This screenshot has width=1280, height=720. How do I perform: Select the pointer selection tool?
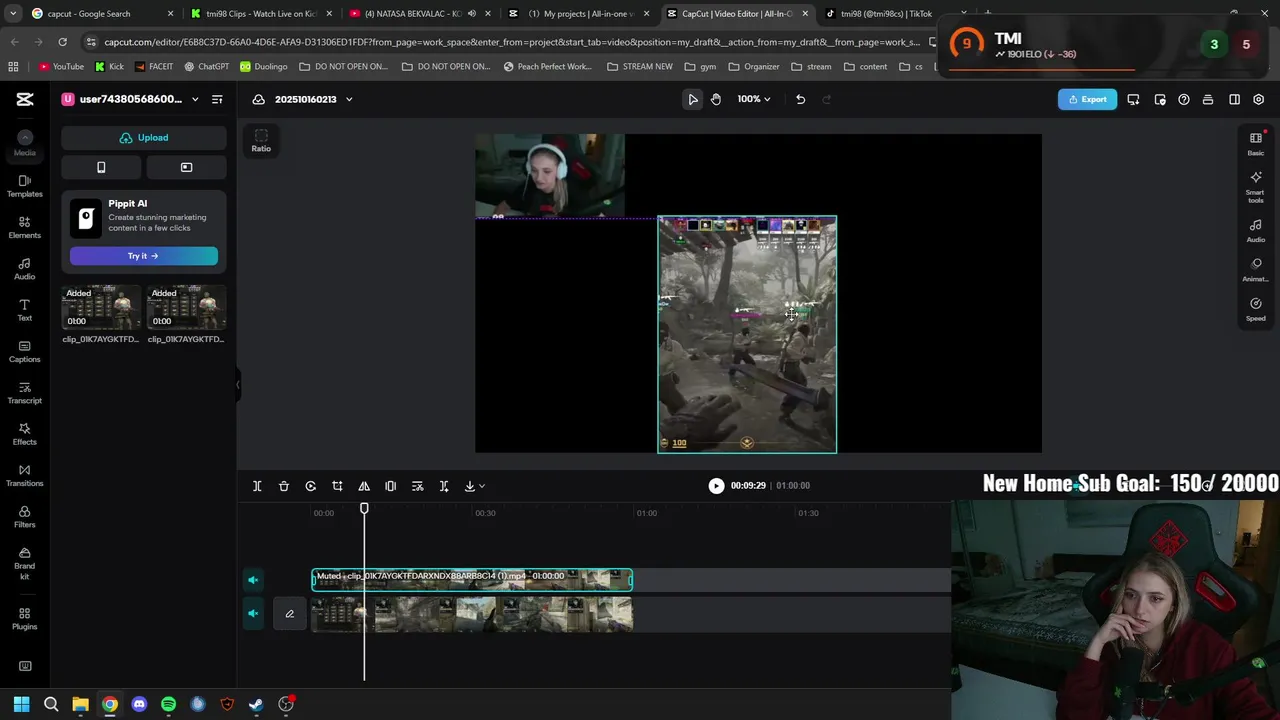693,99
